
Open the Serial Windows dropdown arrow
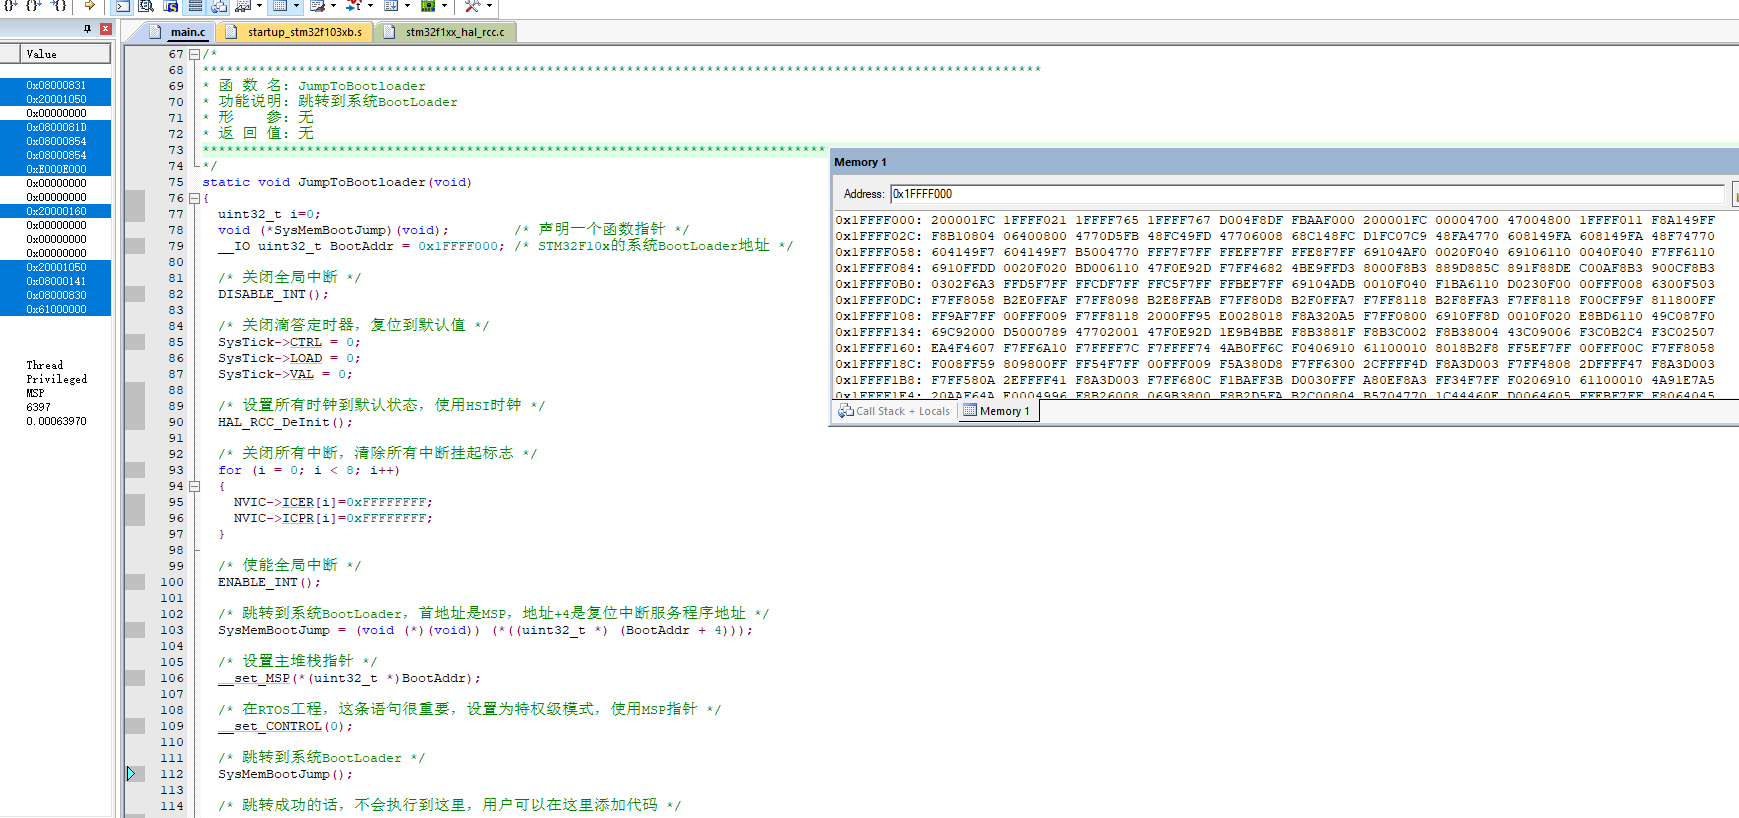pos(333,5)
